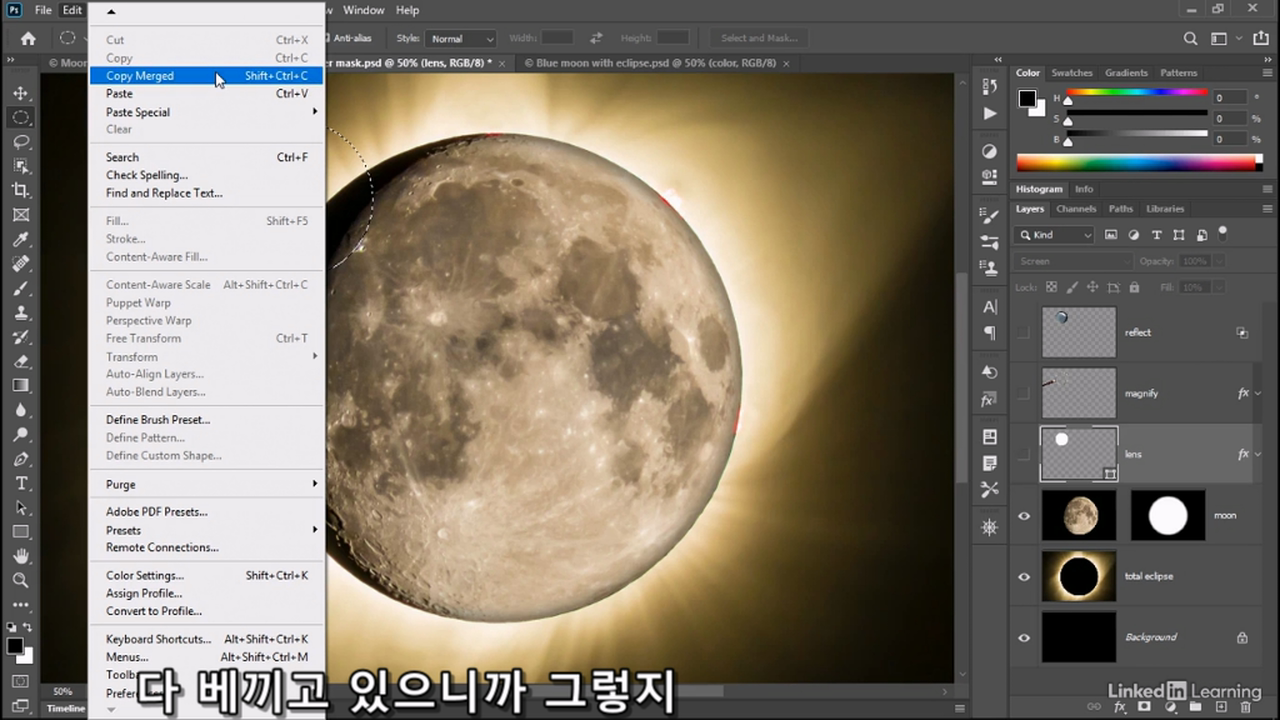
Task: Select the Eyedropper tool
Action: click(21, 239)
